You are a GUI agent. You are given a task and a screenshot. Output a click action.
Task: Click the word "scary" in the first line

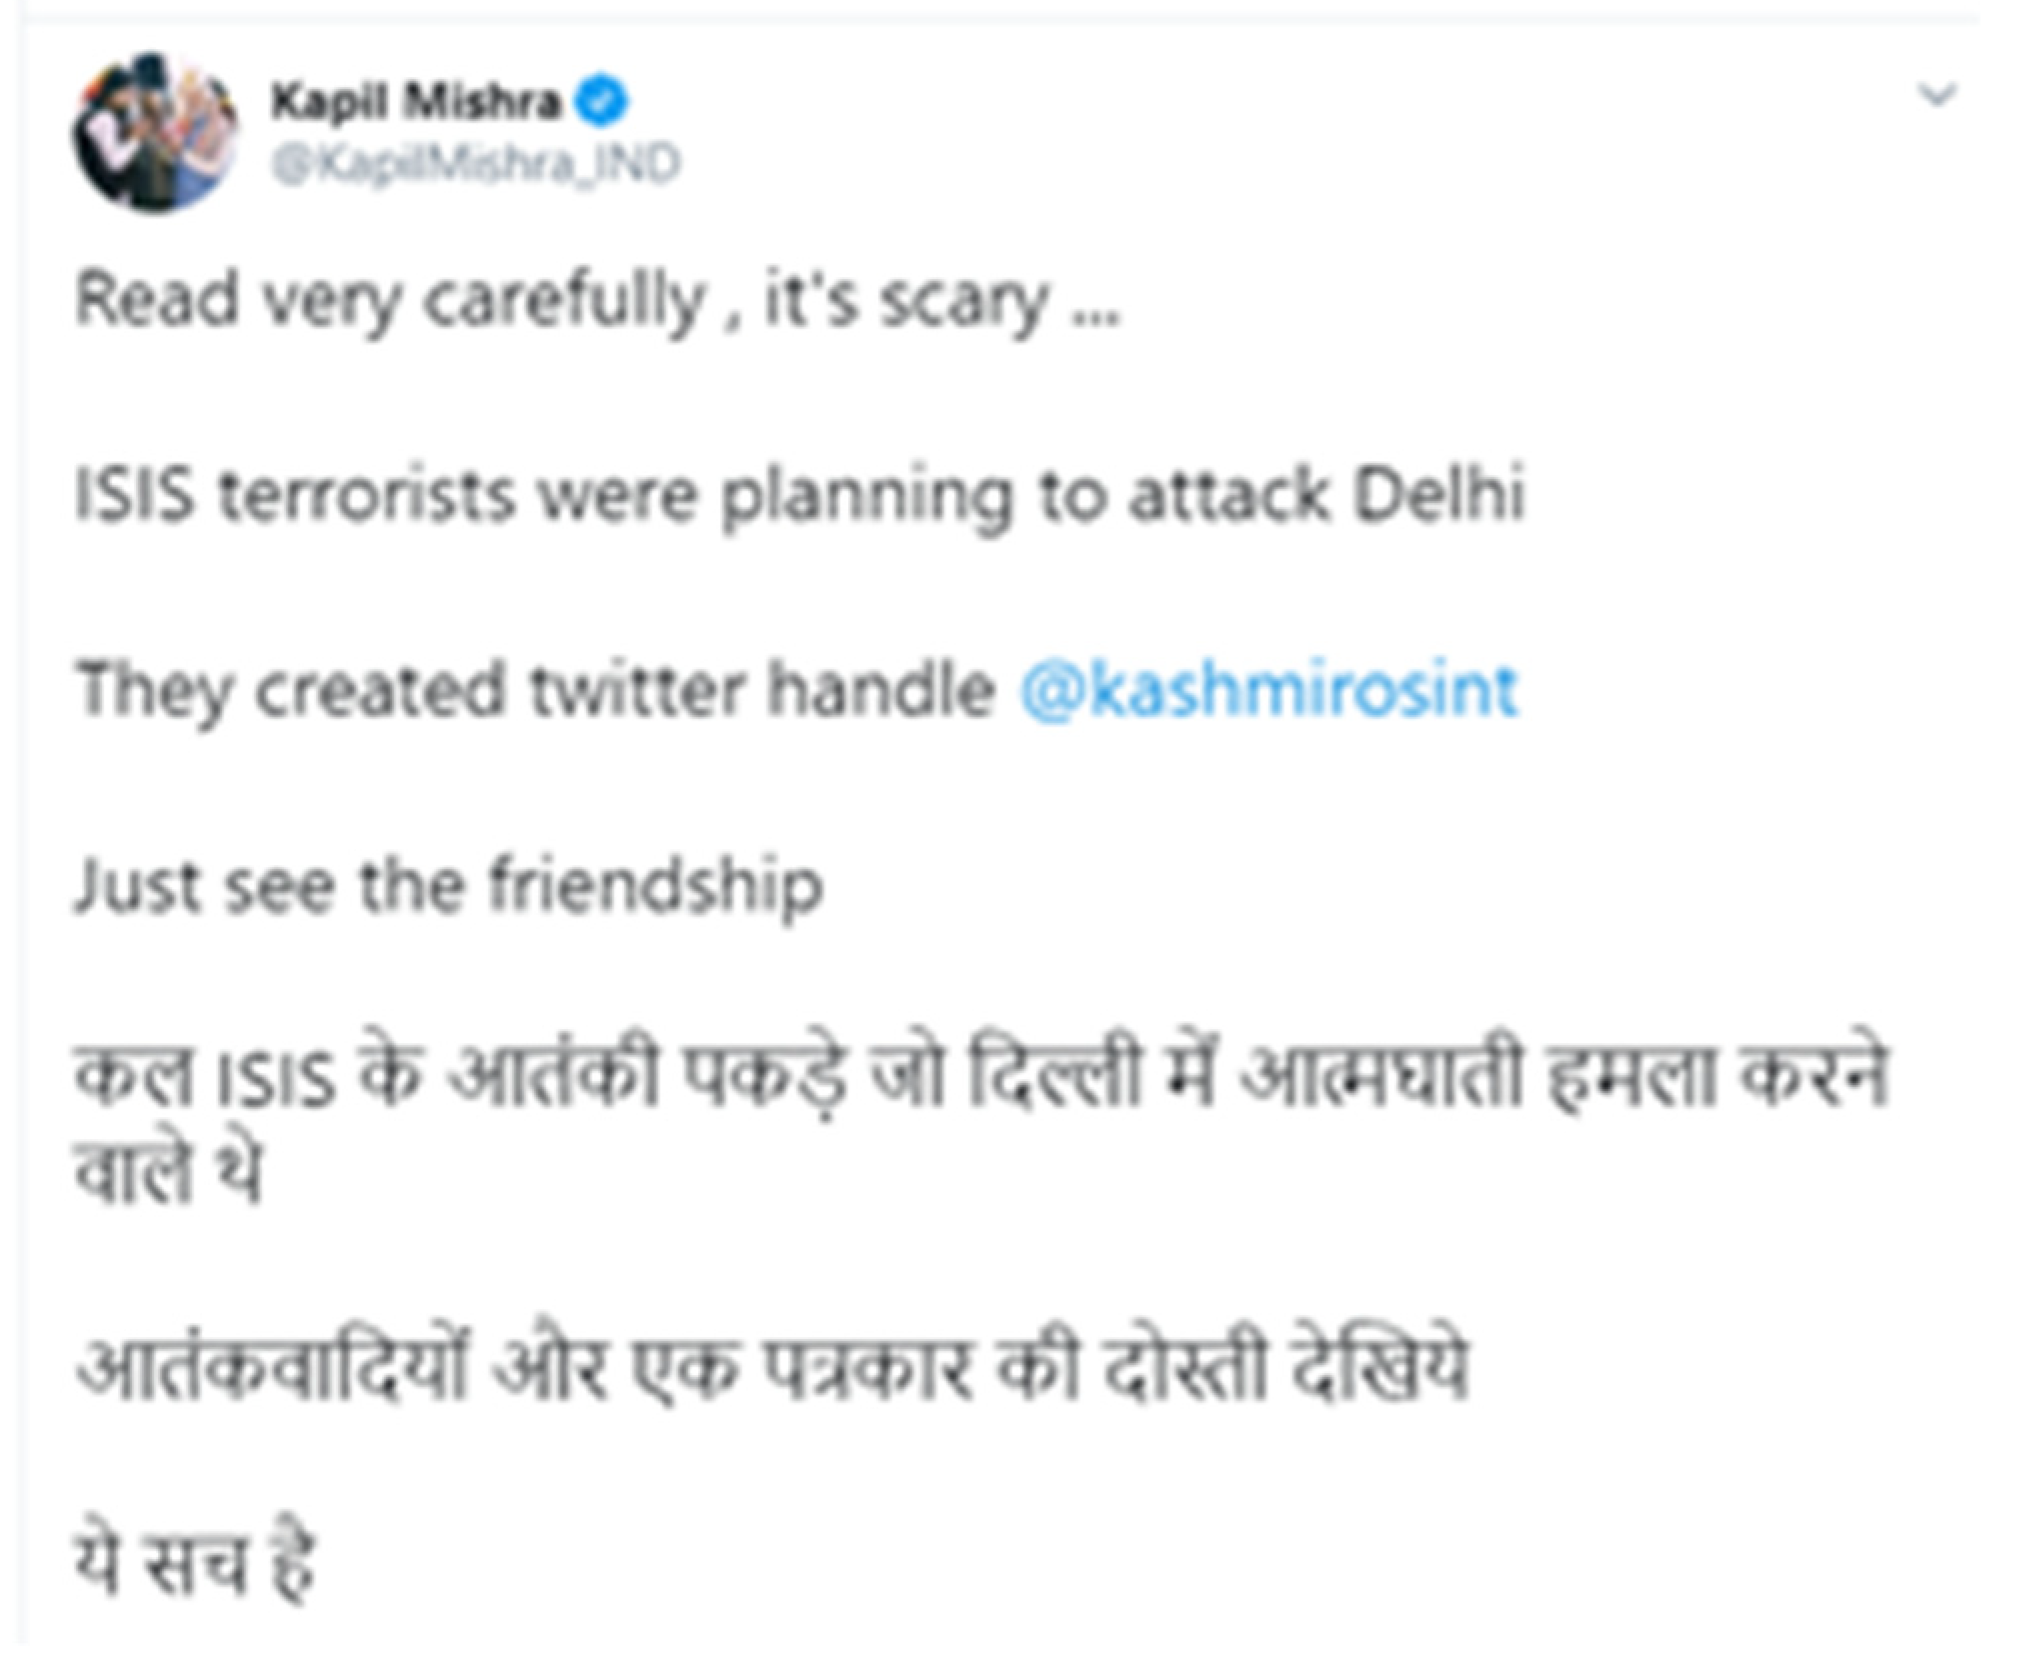pos(964,300)
